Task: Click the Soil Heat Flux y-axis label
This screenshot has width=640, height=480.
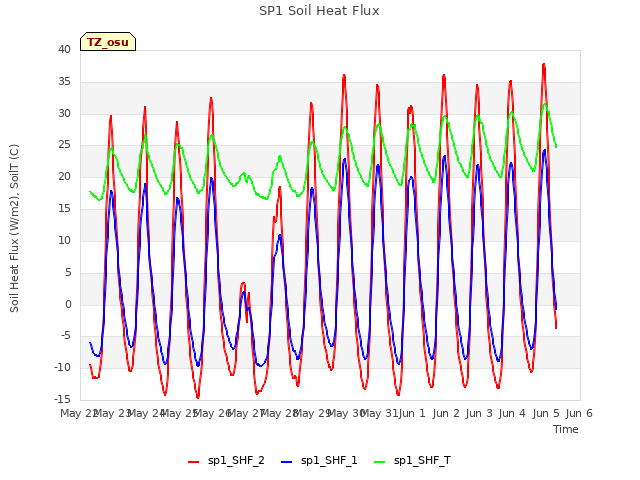Action: click(14, 228)
